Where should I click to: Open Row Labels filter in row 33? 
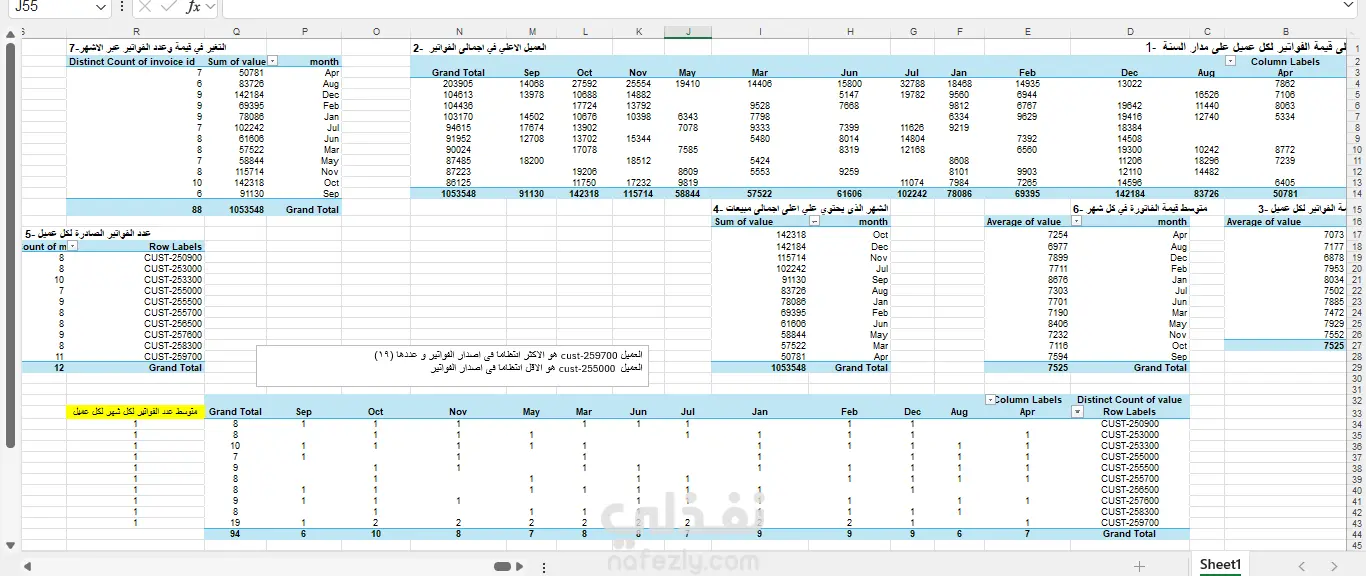point(1077,411)
